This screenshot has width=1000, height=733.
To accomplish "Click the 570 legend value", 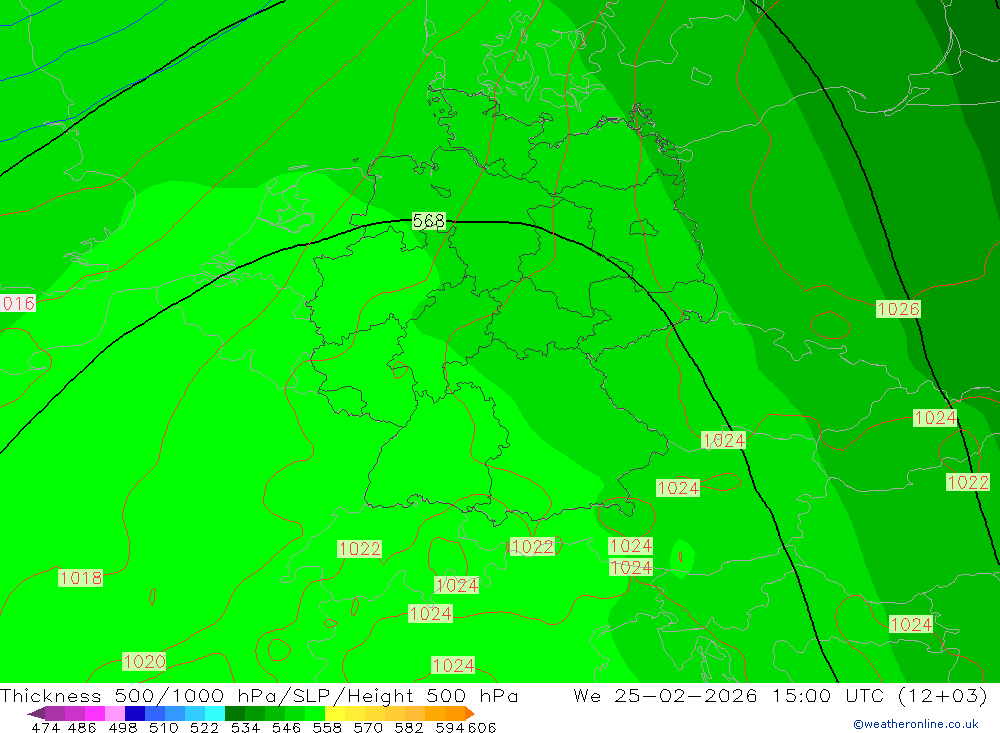I will coord(368,728).
